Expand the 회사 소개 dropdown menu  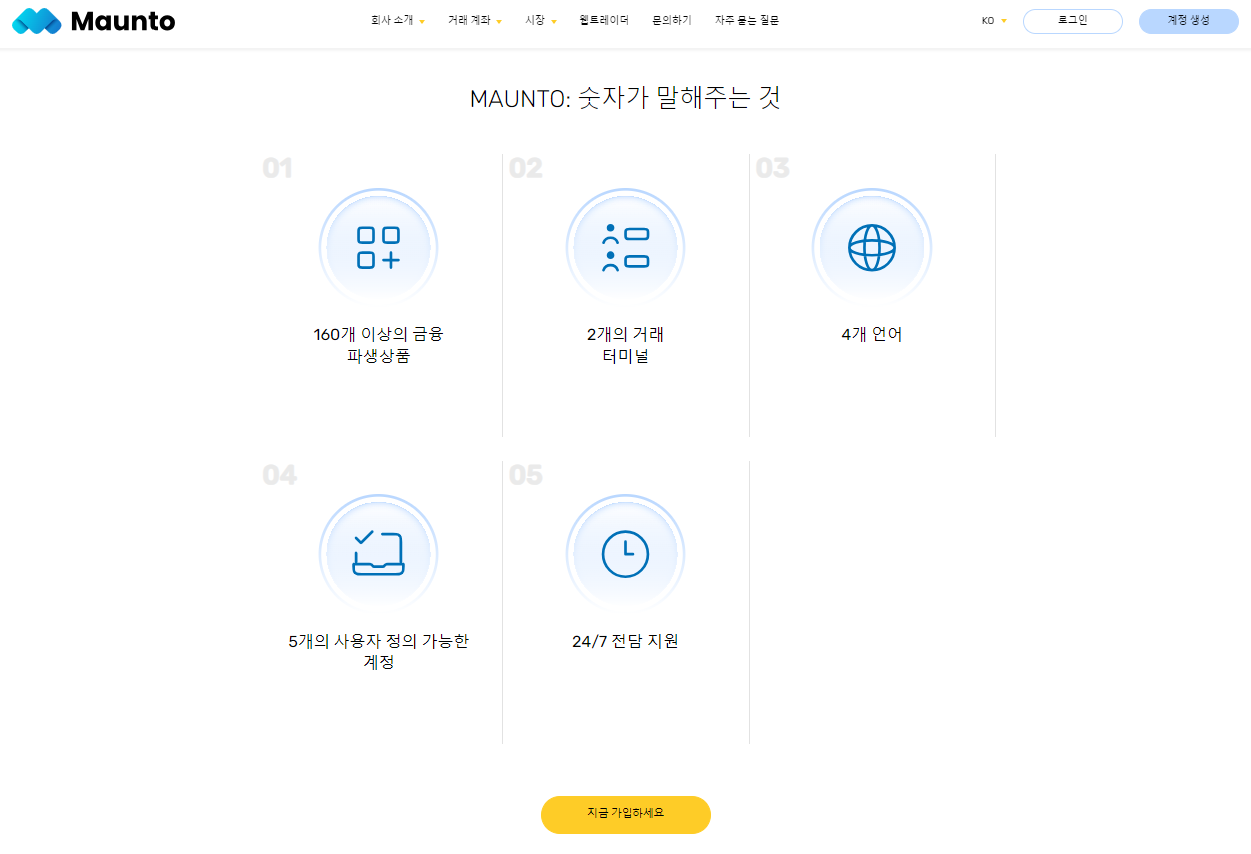pos(398,20)
